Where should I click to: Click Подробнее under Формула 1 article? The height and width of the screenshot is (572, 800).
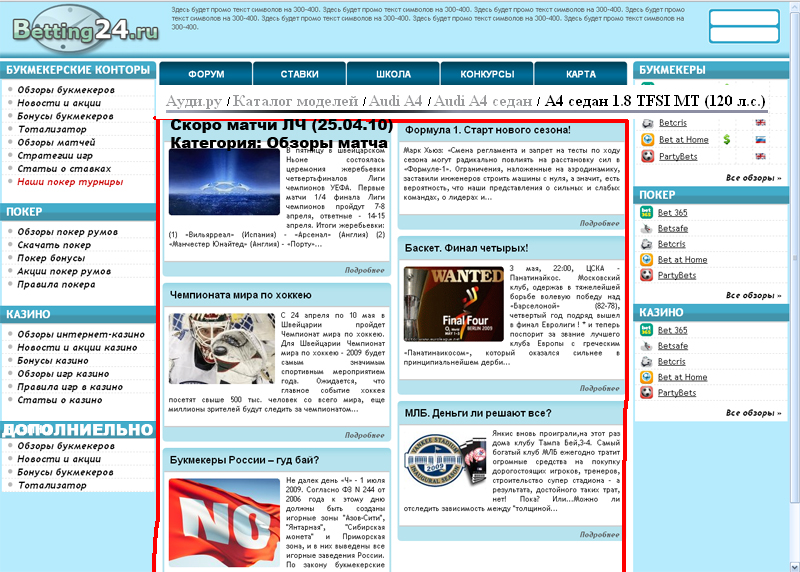[599, 223]
